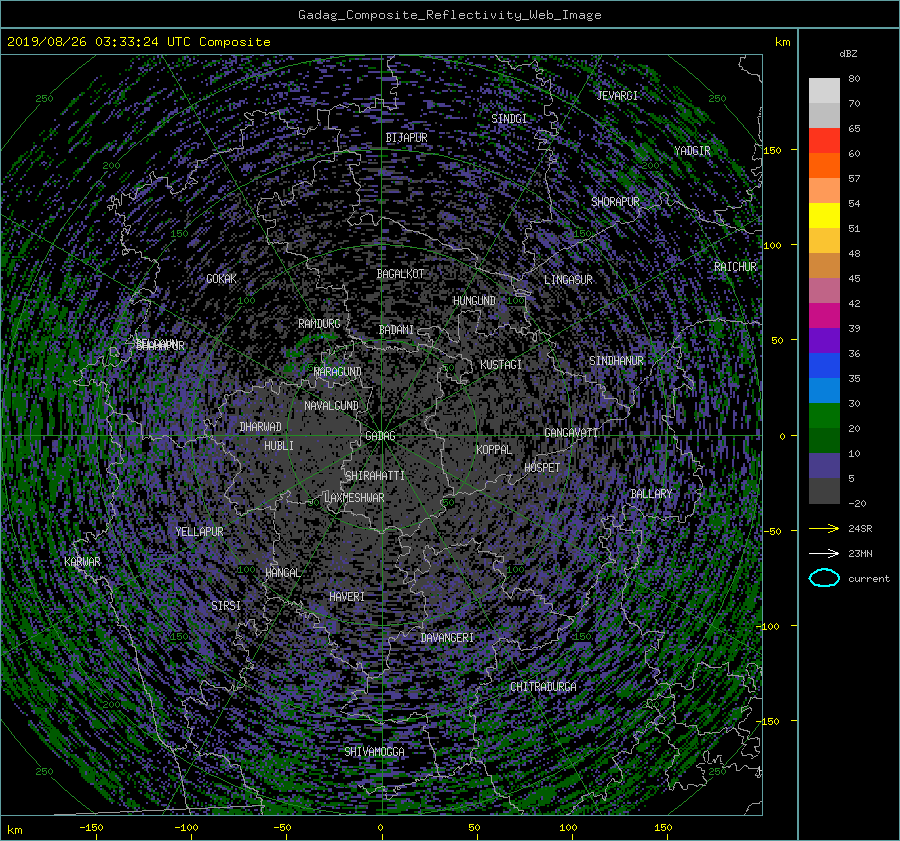This screenshot has width=900, height=841.
Task: Click the GADAG radar center label
Action: click(380, 436)
